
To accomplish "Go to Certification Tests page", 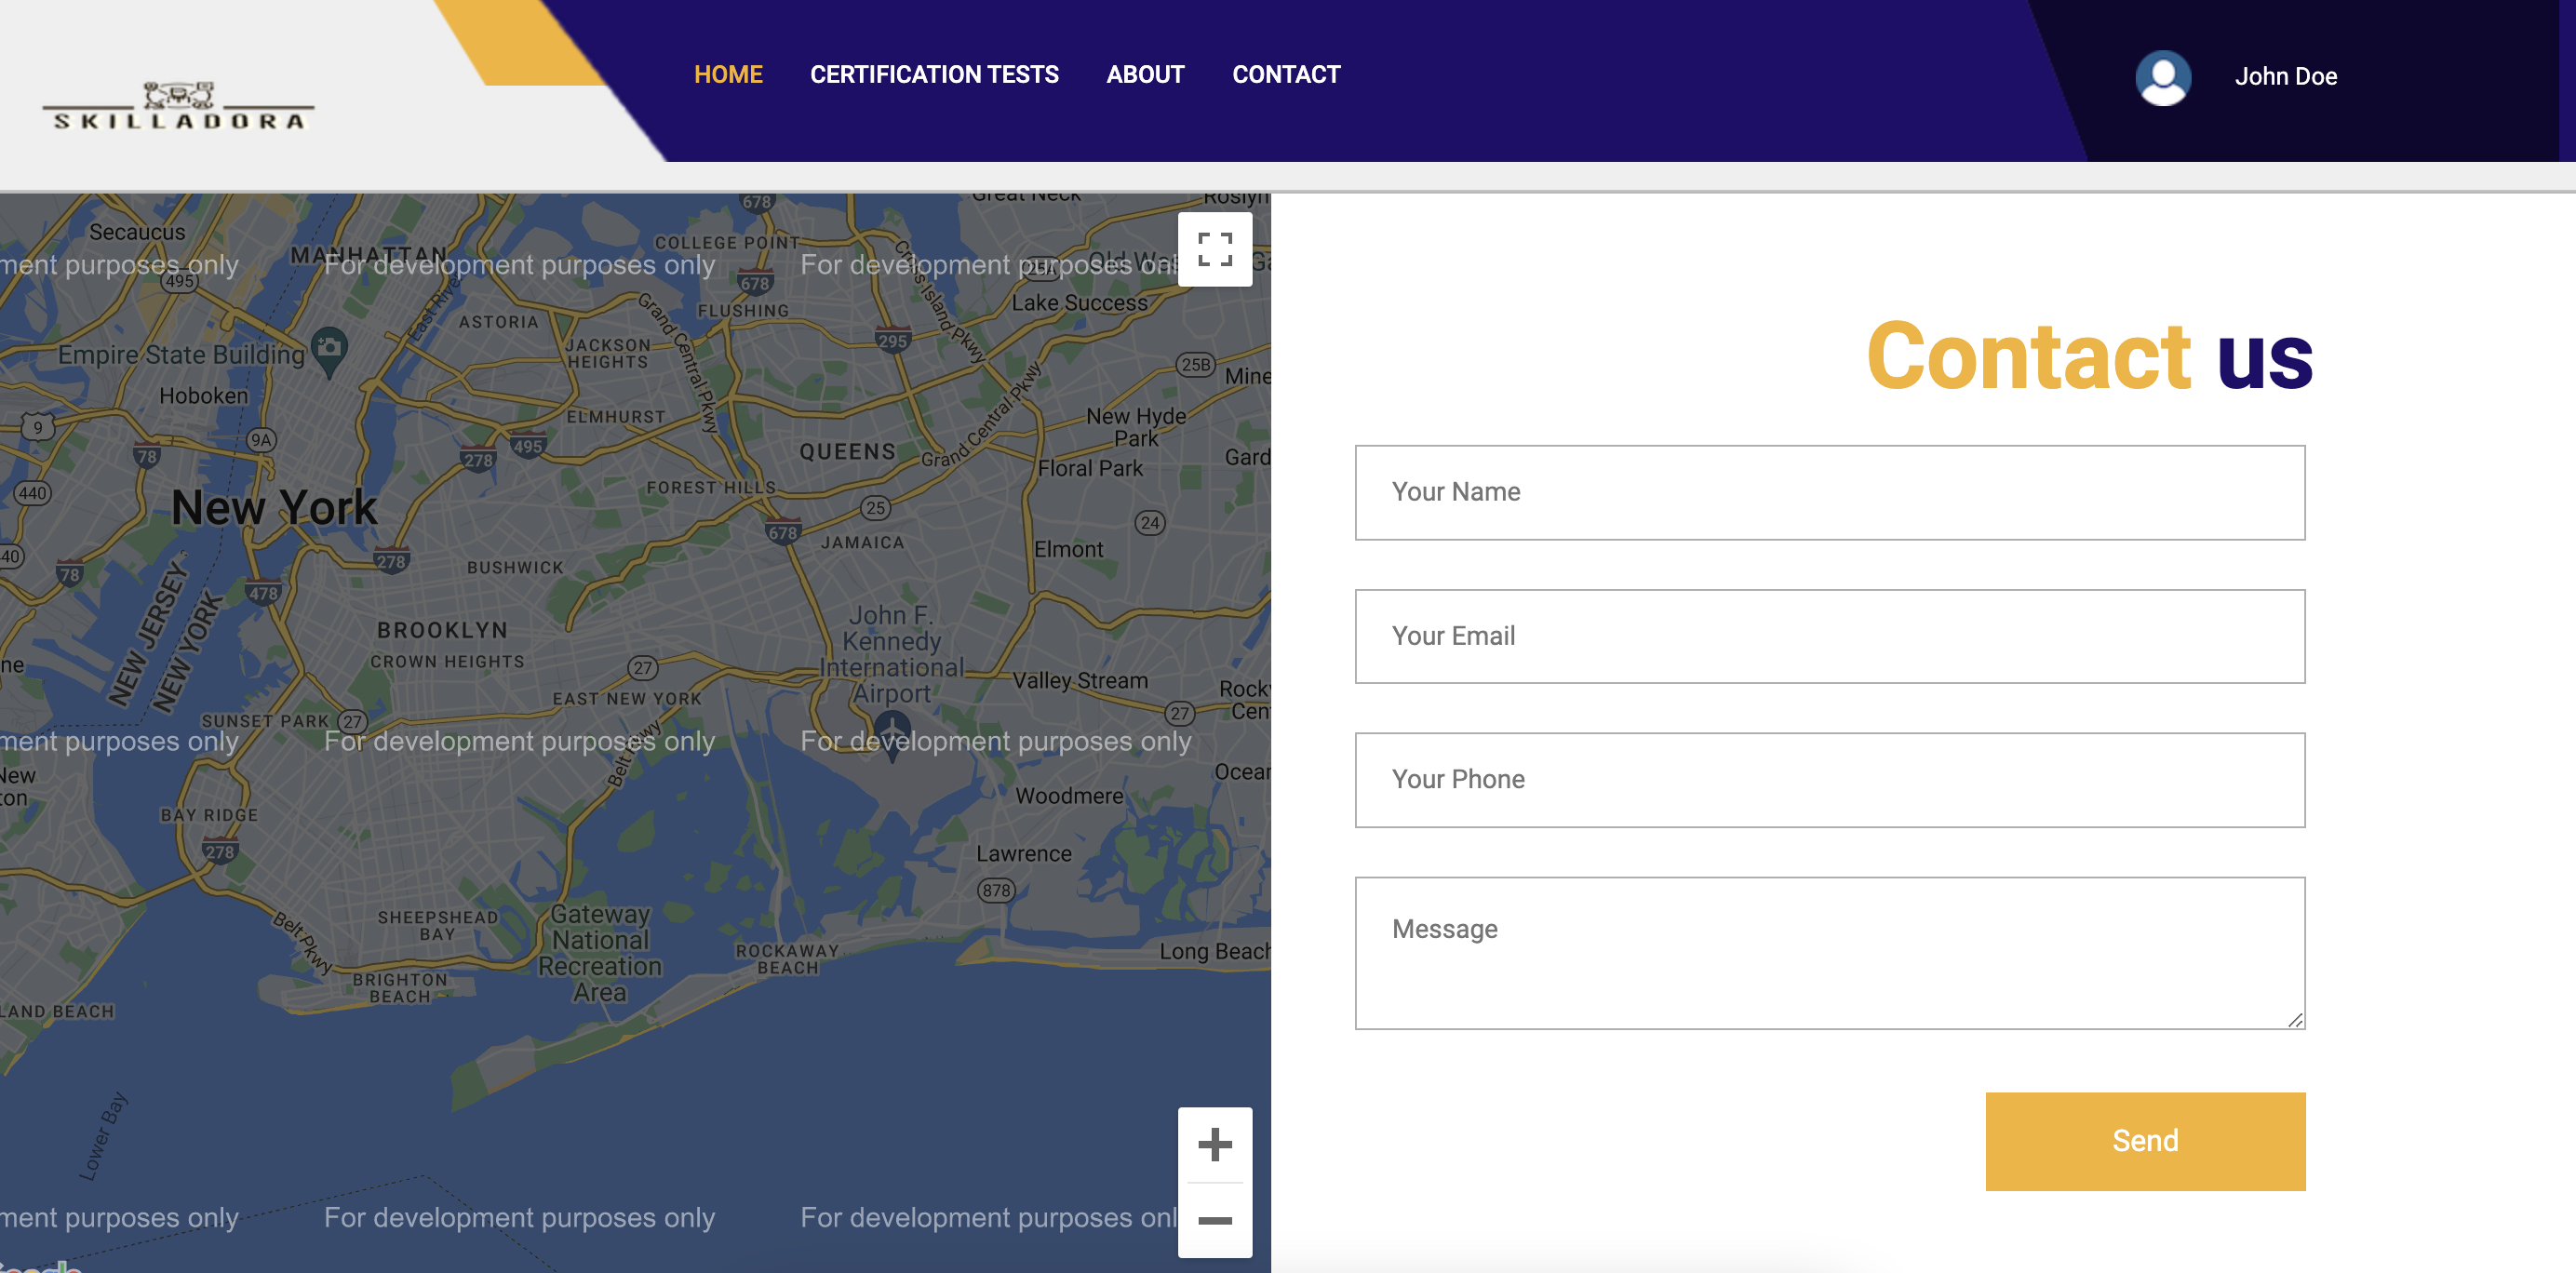I will click(x=933, y=75).
